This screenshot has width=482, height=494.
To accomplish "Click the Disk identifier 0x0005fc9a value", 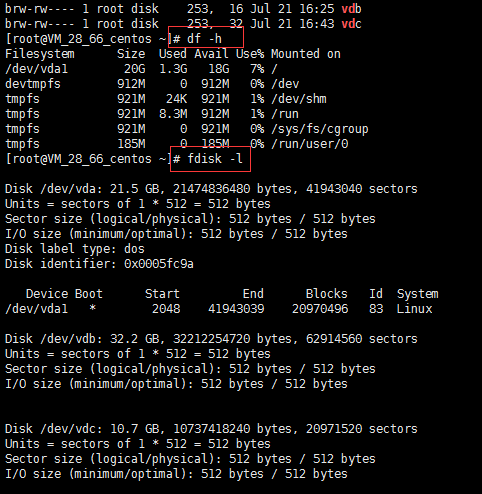I will (159, 264).
